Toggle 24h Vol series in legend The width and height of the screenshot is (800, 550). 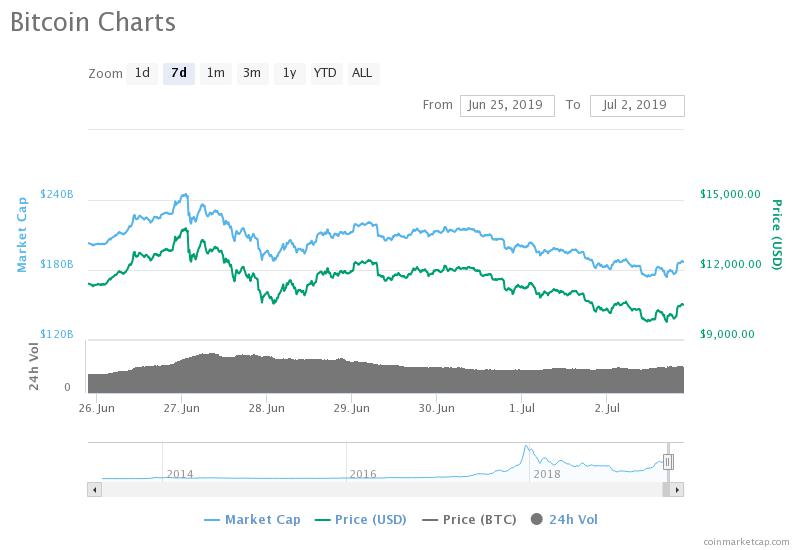pos(564,520)
